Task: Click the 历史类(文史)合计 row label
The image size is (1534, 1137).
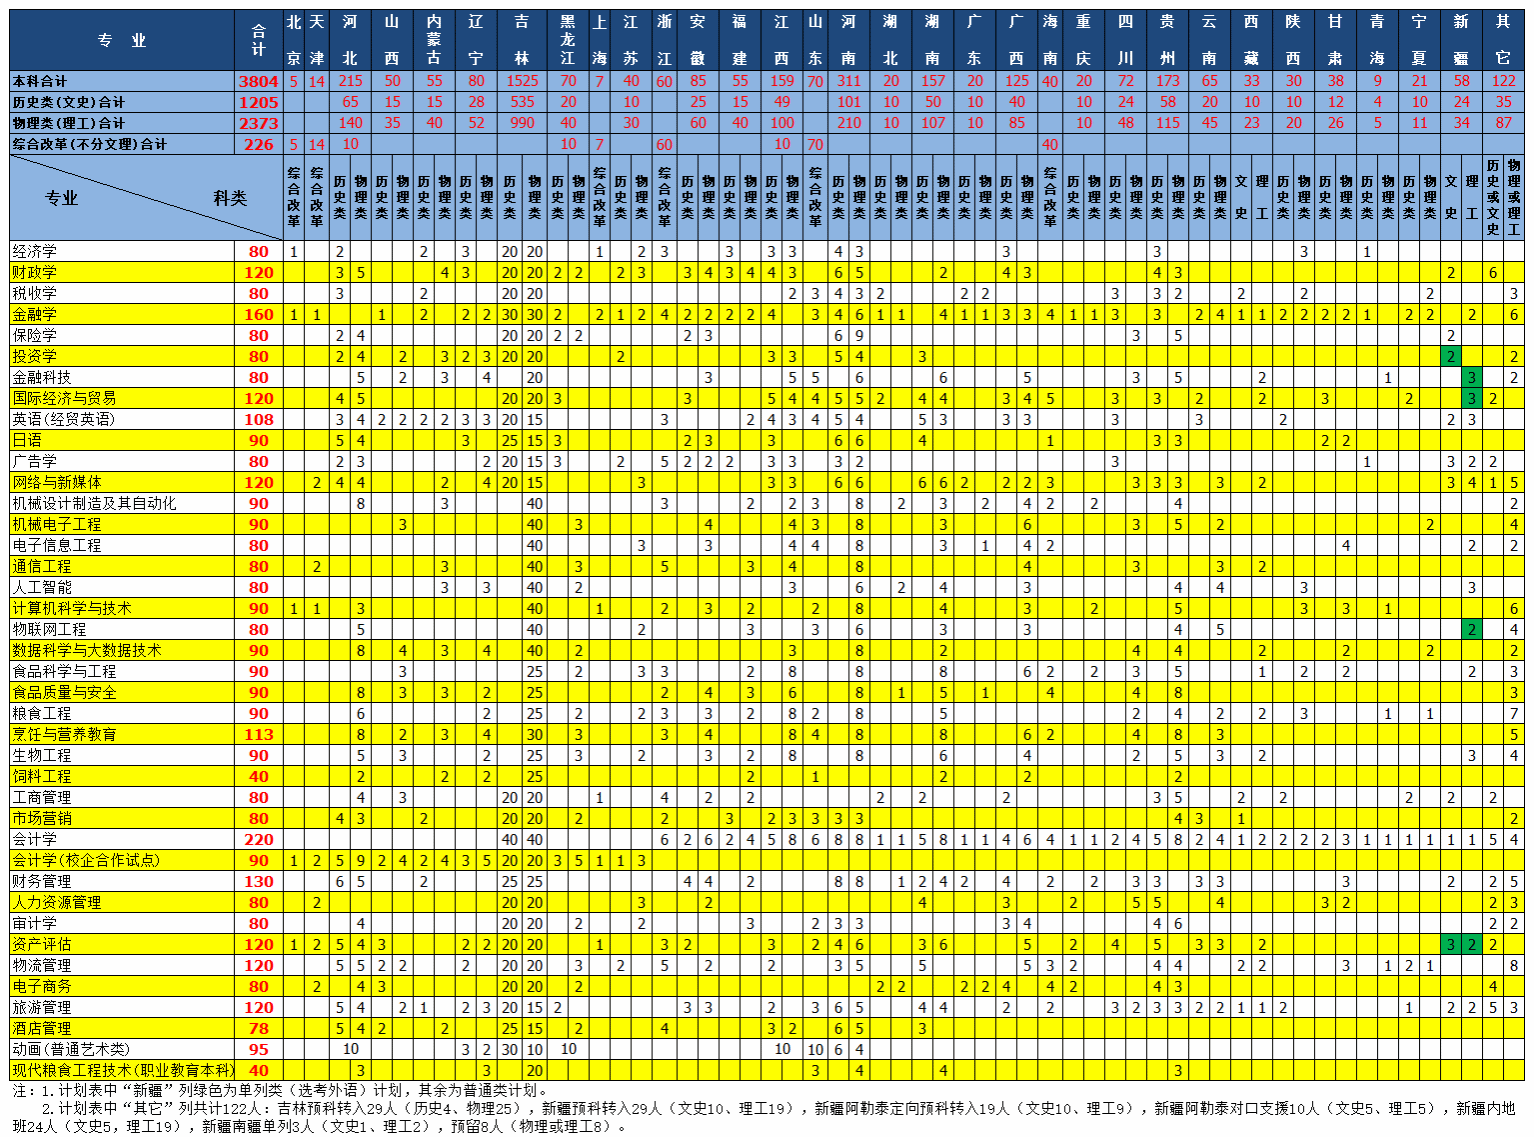Action: click(x=68, y=102)
